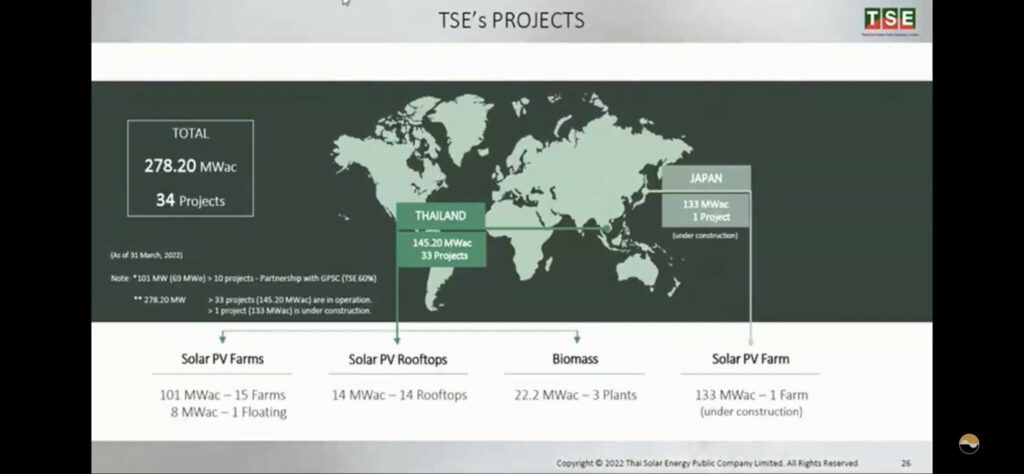This screenshot has width=1024, height=474.
Task: Click the 14 MWac – 14 Rooftops text
Action: (399, 395)
